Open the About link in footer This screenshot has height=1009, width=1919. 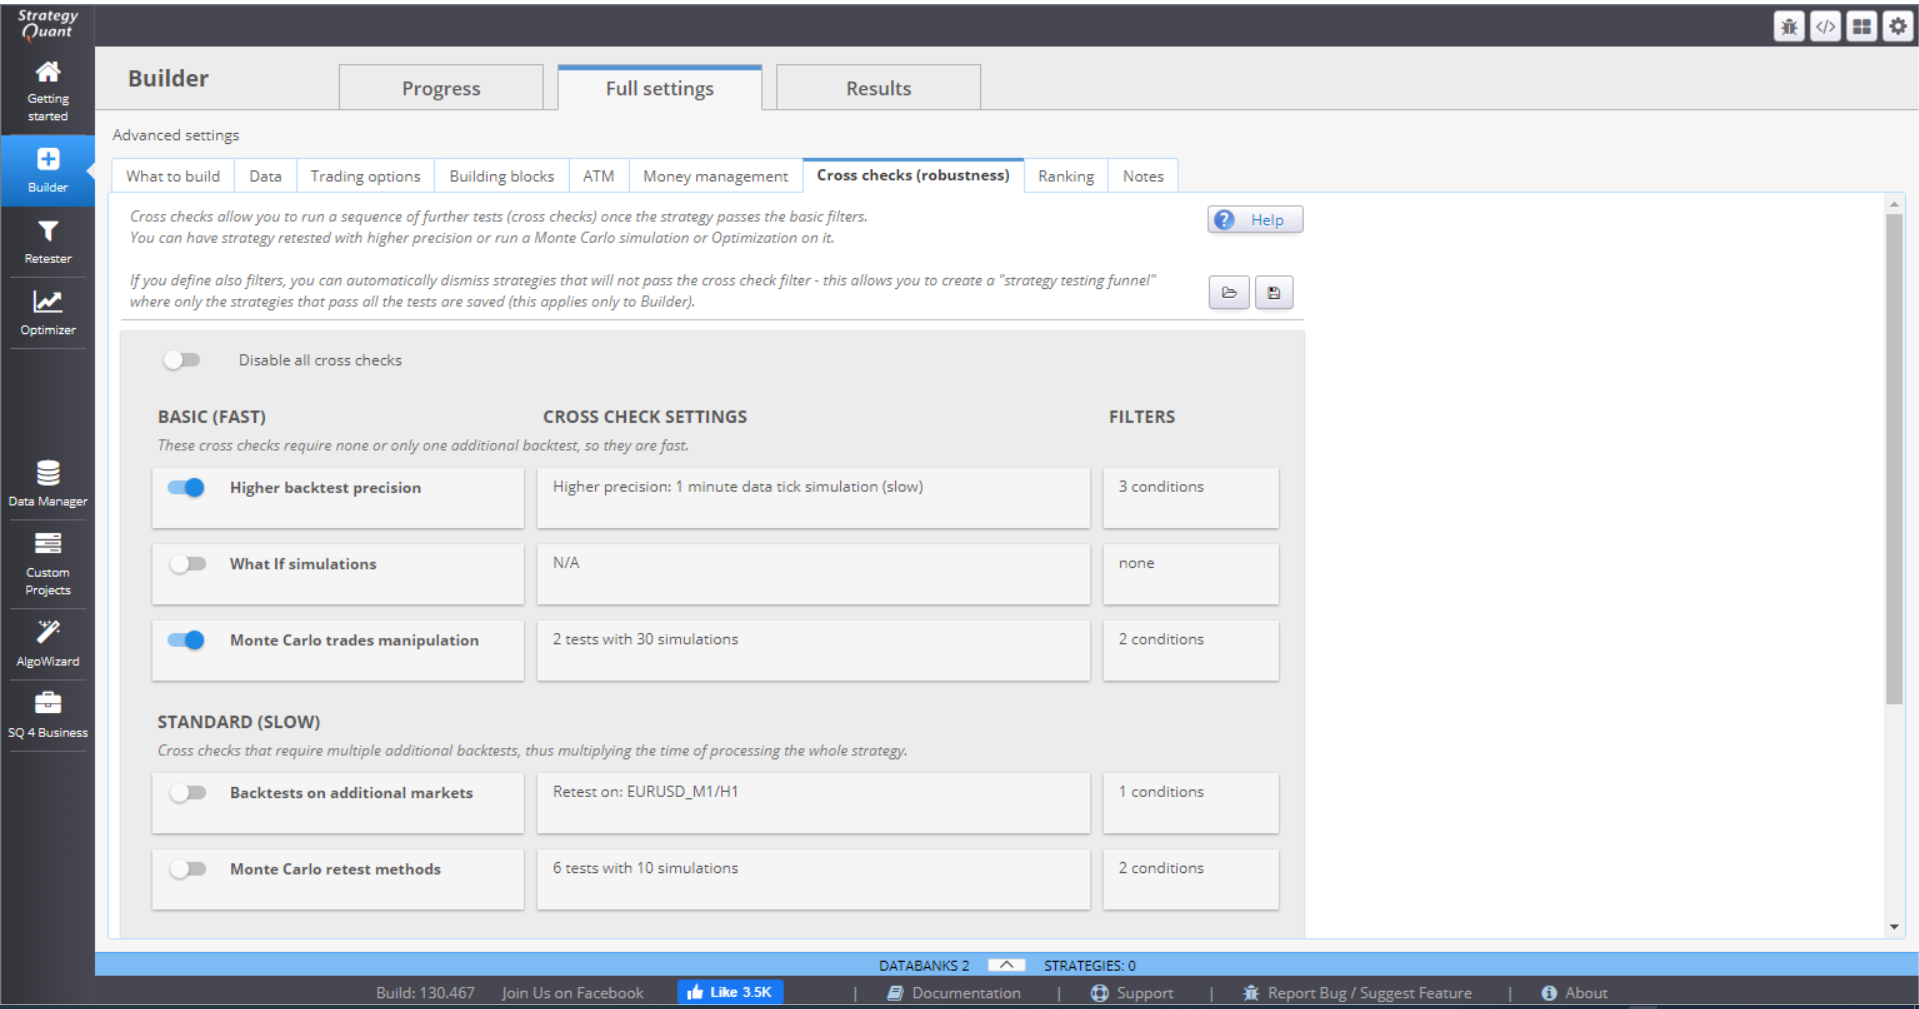click(x=1575, y=993)
